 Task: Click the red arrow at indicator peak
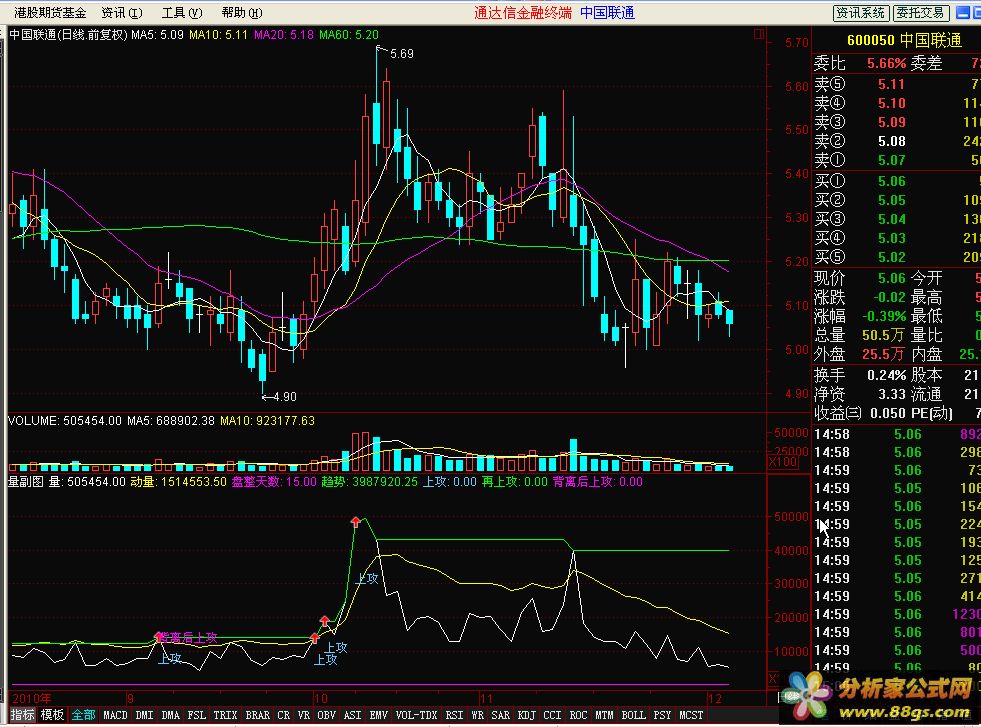point(355,521)
